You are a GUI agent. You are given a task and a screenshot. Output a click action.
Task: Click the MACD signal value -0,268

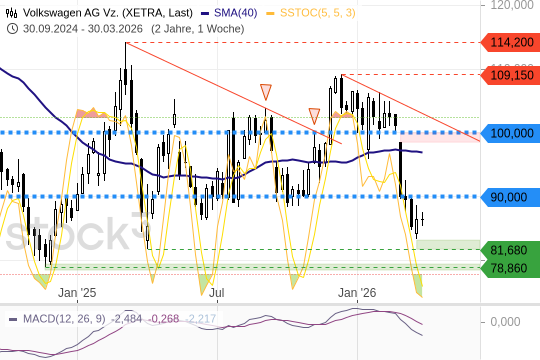pyautogui.click(x=164, y=319)
